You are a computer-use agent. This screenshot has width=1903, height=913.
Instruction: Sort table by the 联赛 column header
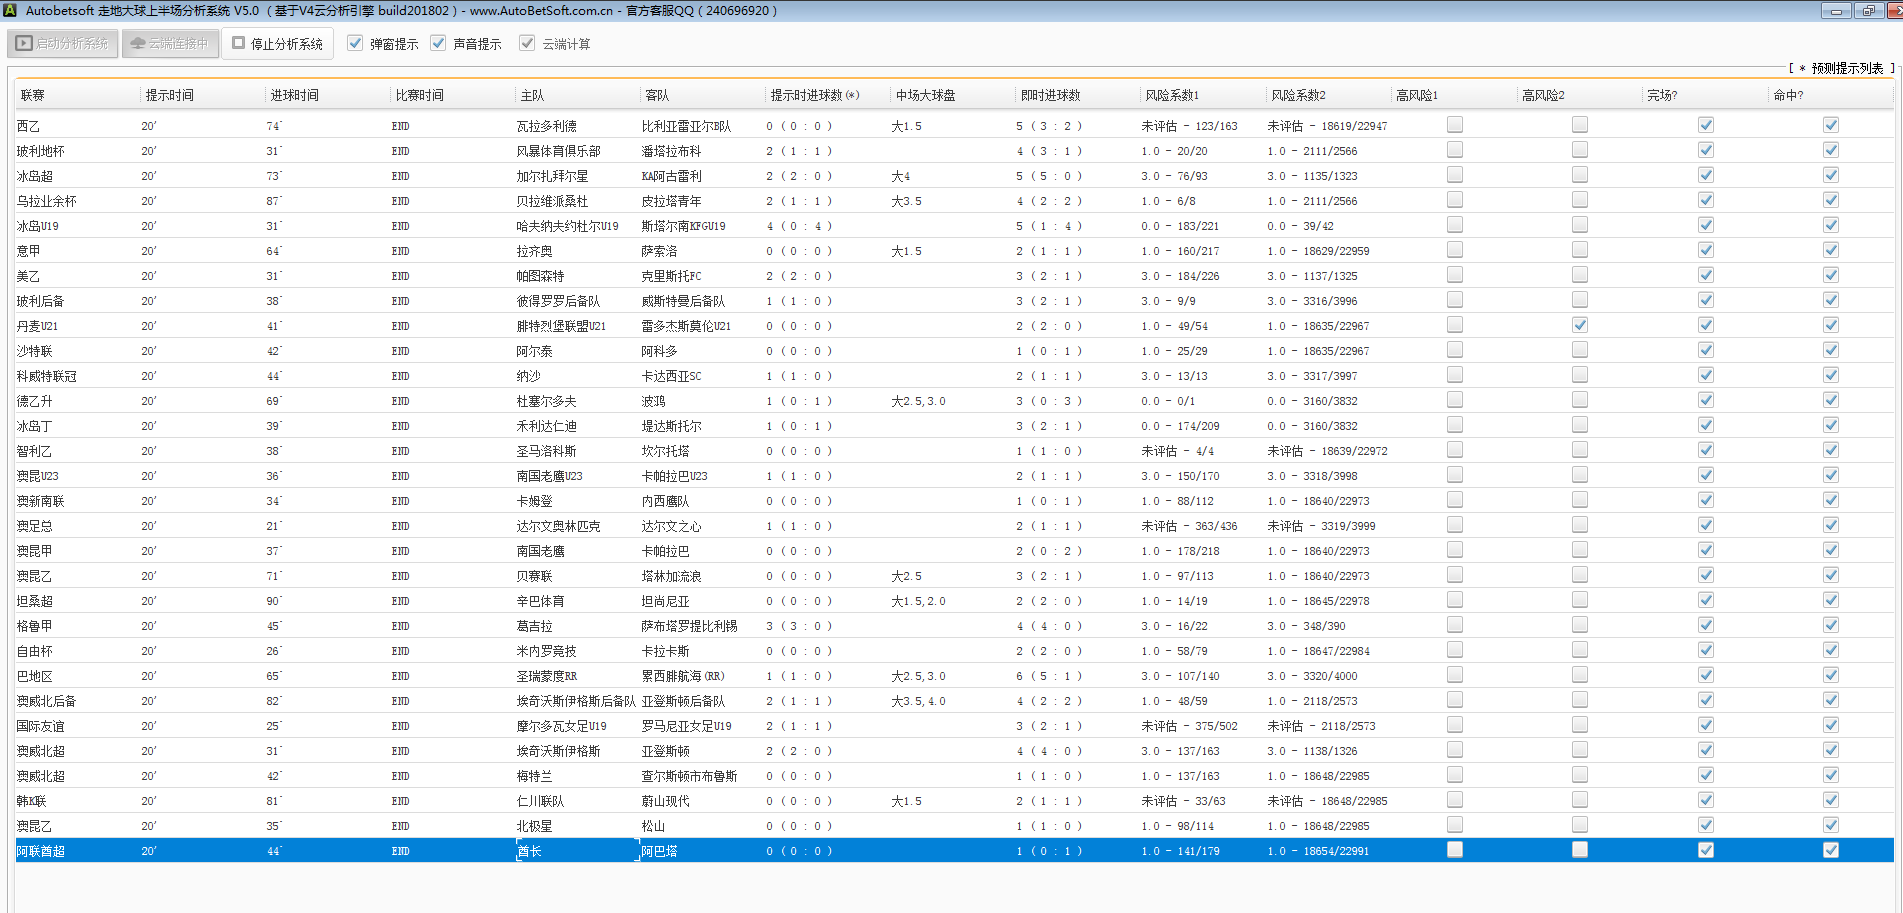click(33, 95)
